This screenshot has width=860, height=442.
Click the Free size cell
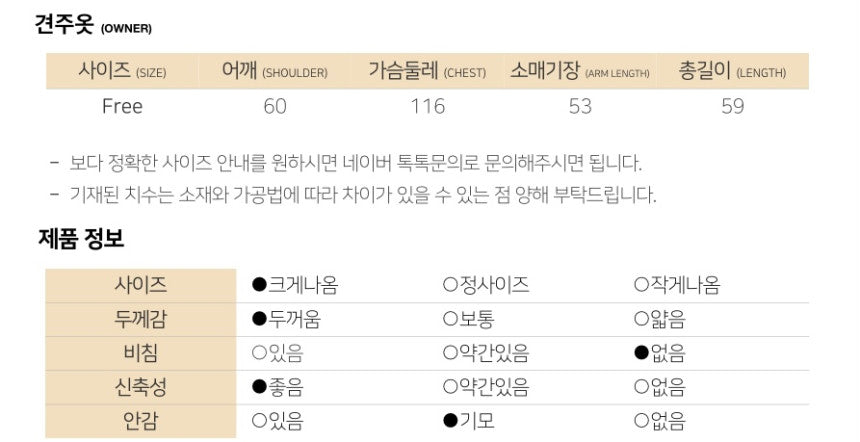tap(122, 106)
